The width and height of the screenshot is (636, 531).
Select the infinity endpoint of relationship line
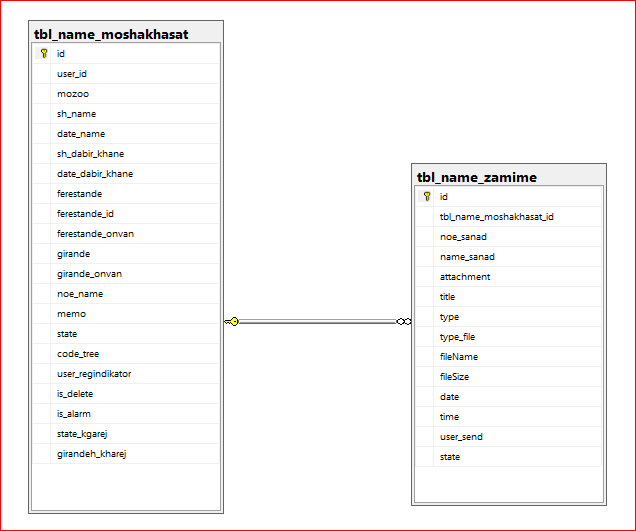tap(404, 322)
